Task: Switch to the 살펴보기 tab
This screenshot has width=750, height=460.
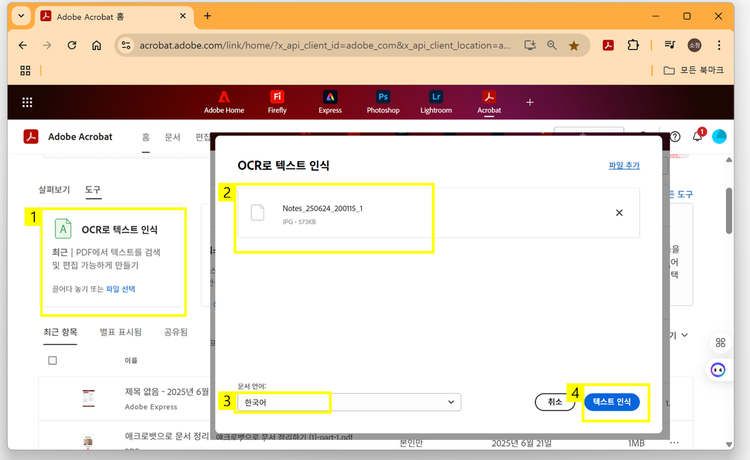Action: pos(54,190)
